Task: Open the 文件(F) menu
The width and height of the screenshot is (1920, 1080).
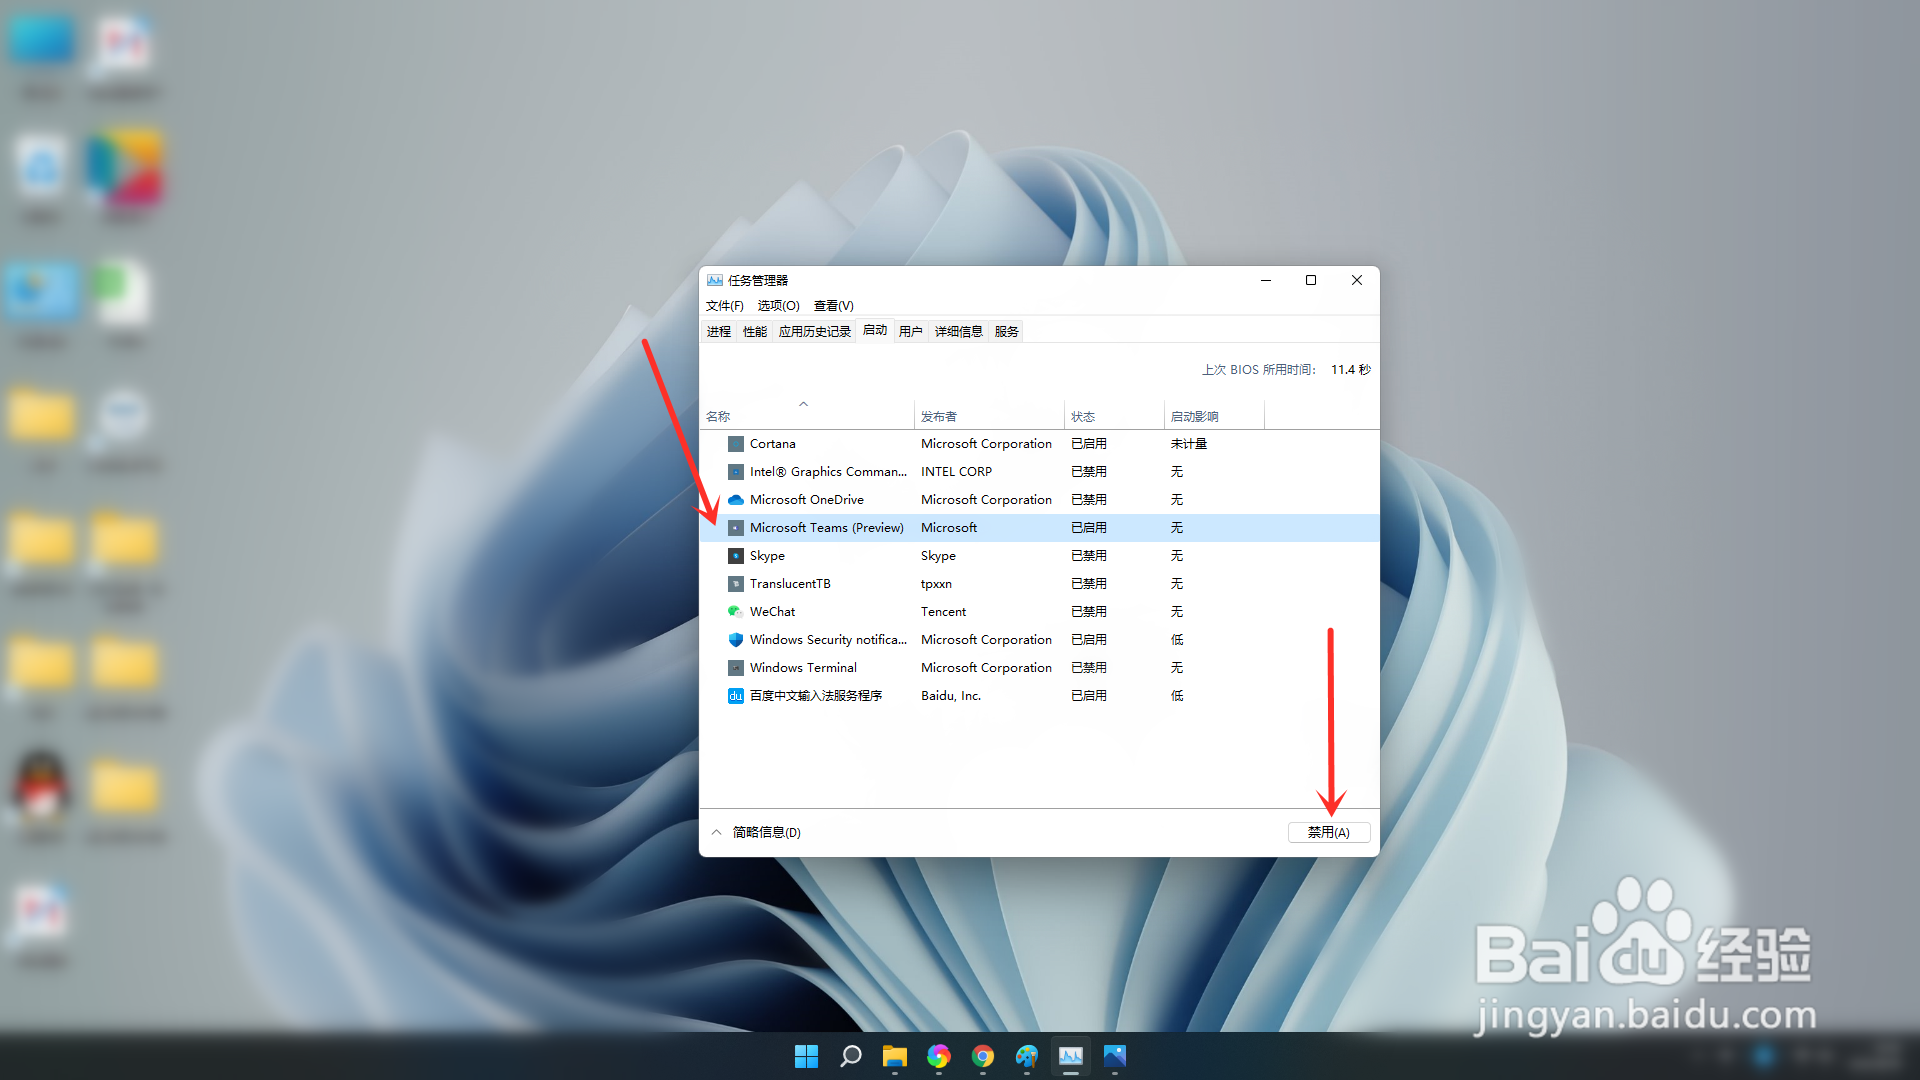Action: [725, 306]
